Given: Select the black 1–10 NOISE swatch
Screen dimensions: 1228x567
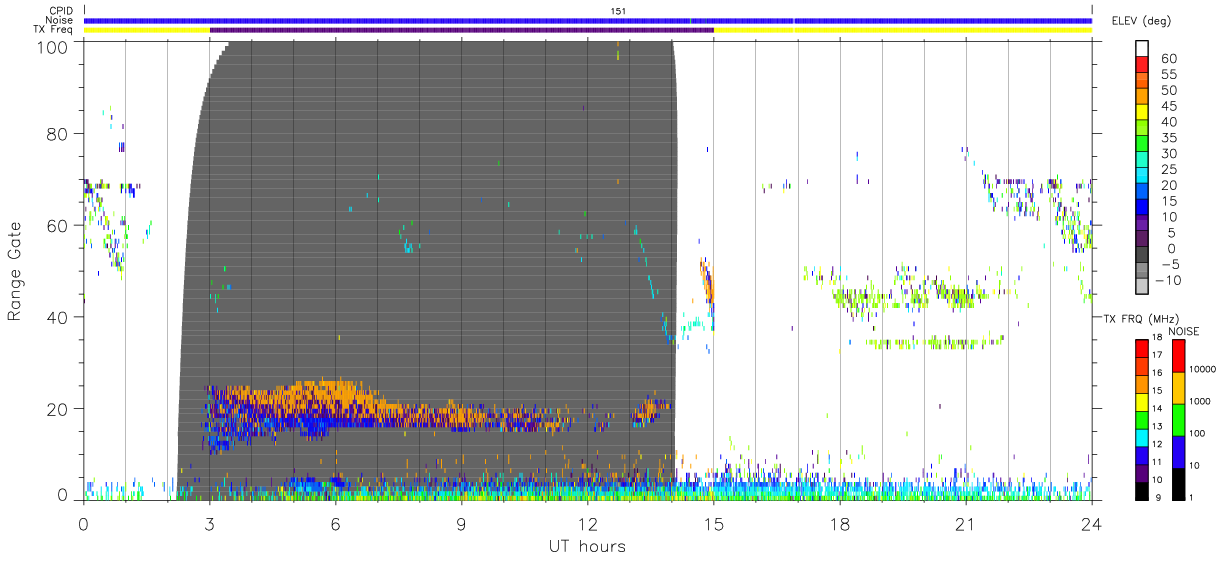Looking at the screenshot, I should 1178,483.
